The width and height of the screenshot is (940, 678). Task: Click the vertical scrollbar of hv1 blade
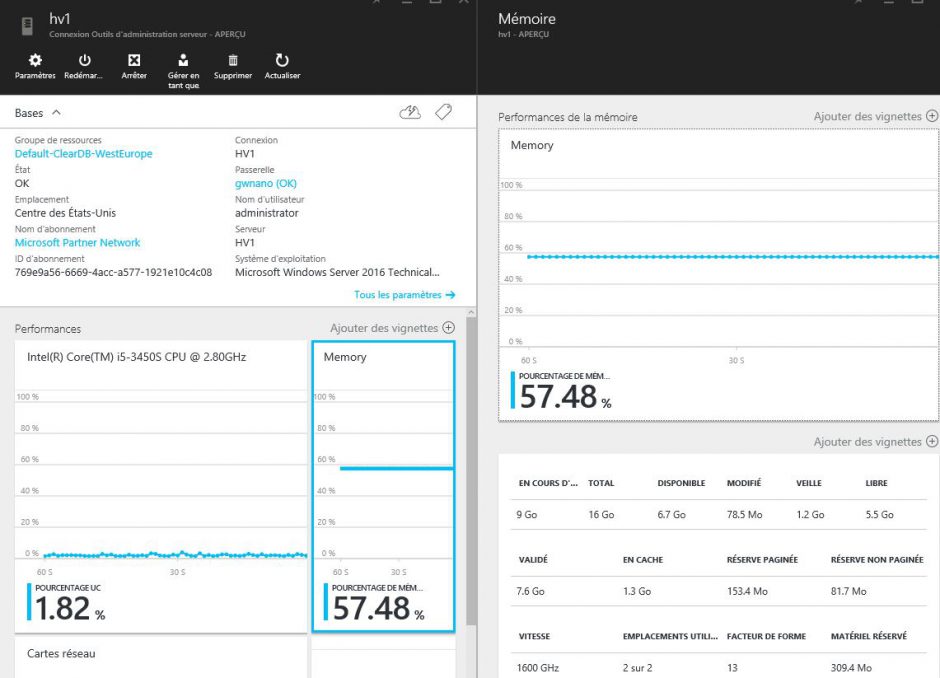(x=471, y=450)
